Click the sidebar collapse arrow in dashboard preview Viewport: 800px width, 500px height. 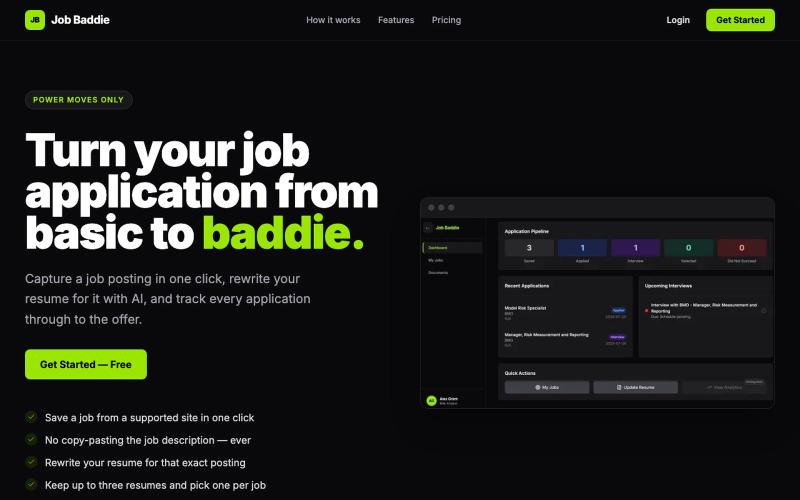[x=428, y=228]
